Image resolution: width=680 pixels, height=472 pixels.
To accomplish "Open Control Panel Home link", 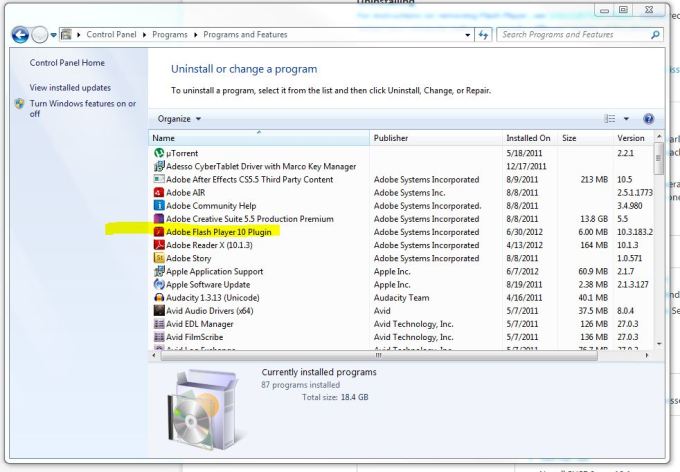I will [x=67, y=63].
